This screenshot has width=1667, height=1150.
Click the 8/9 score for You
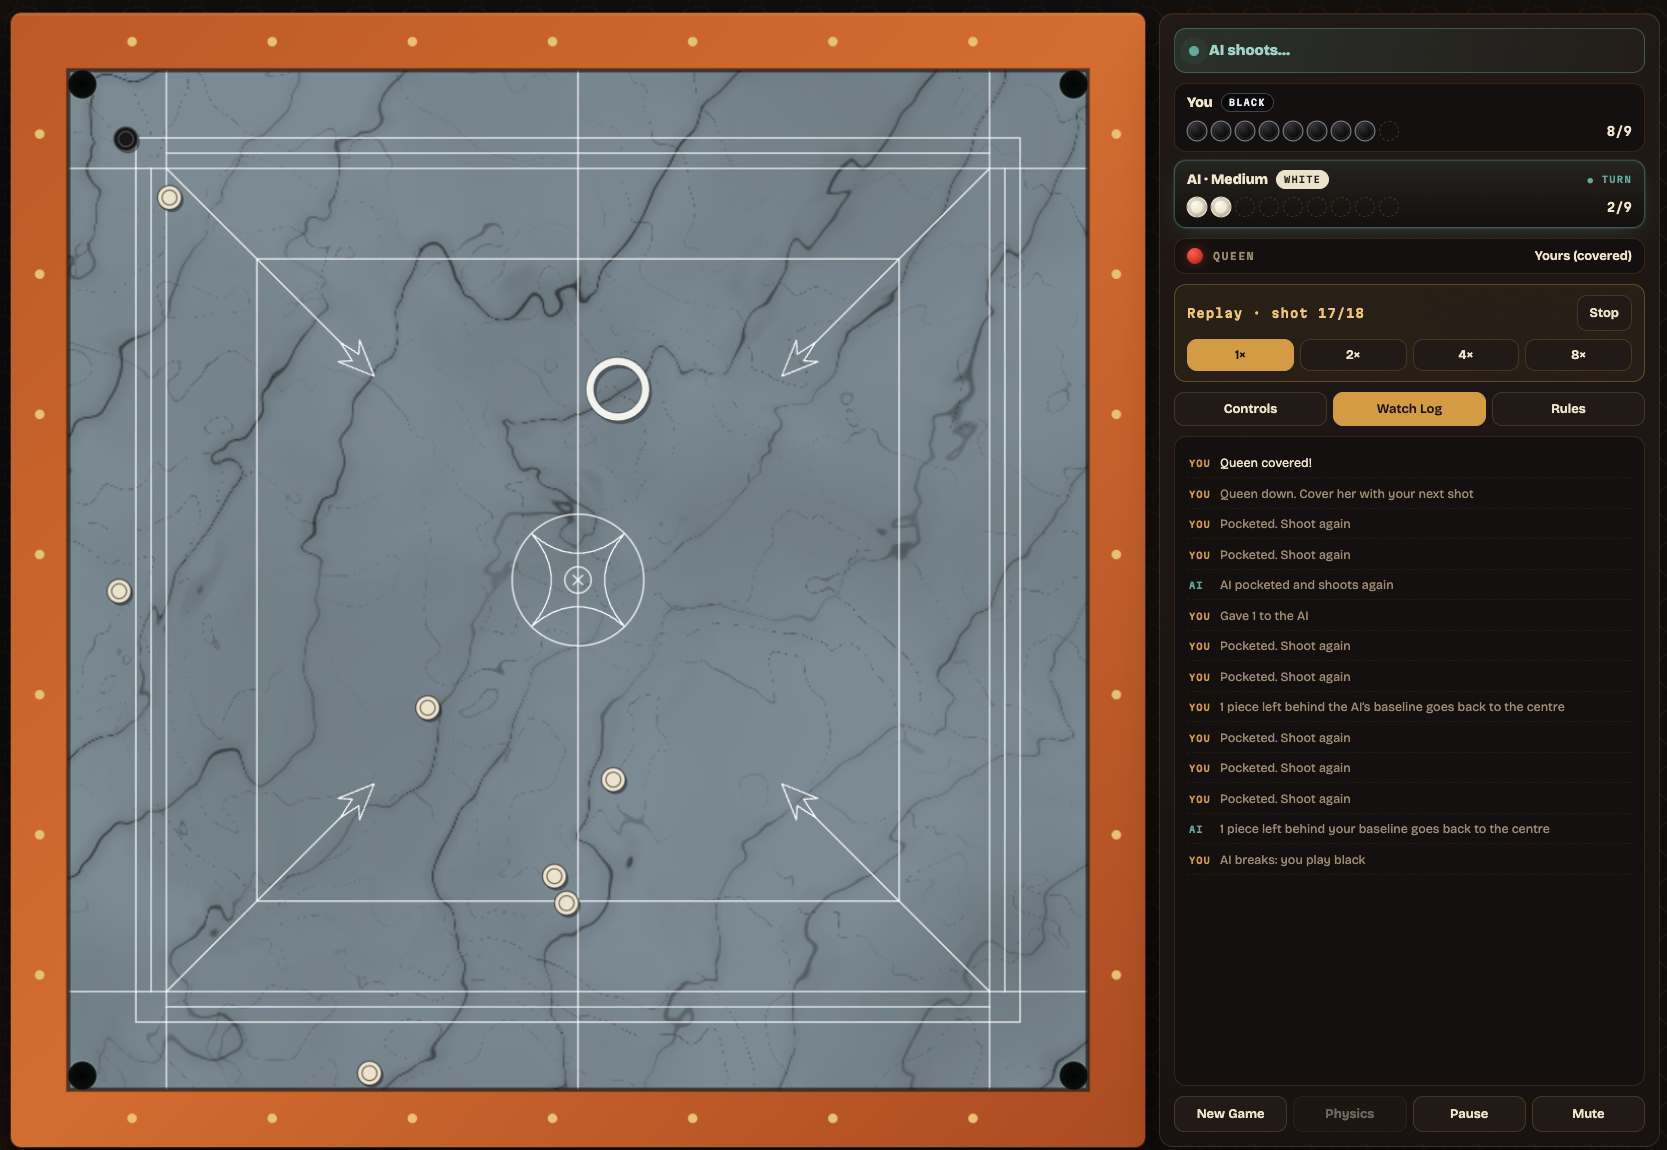pyautogui.click(x=1619, y=131)
